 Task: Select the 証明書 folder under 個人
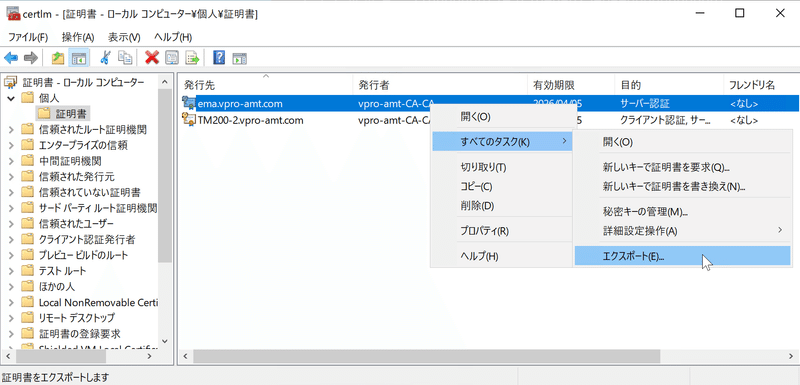click(x=71, y=114)
